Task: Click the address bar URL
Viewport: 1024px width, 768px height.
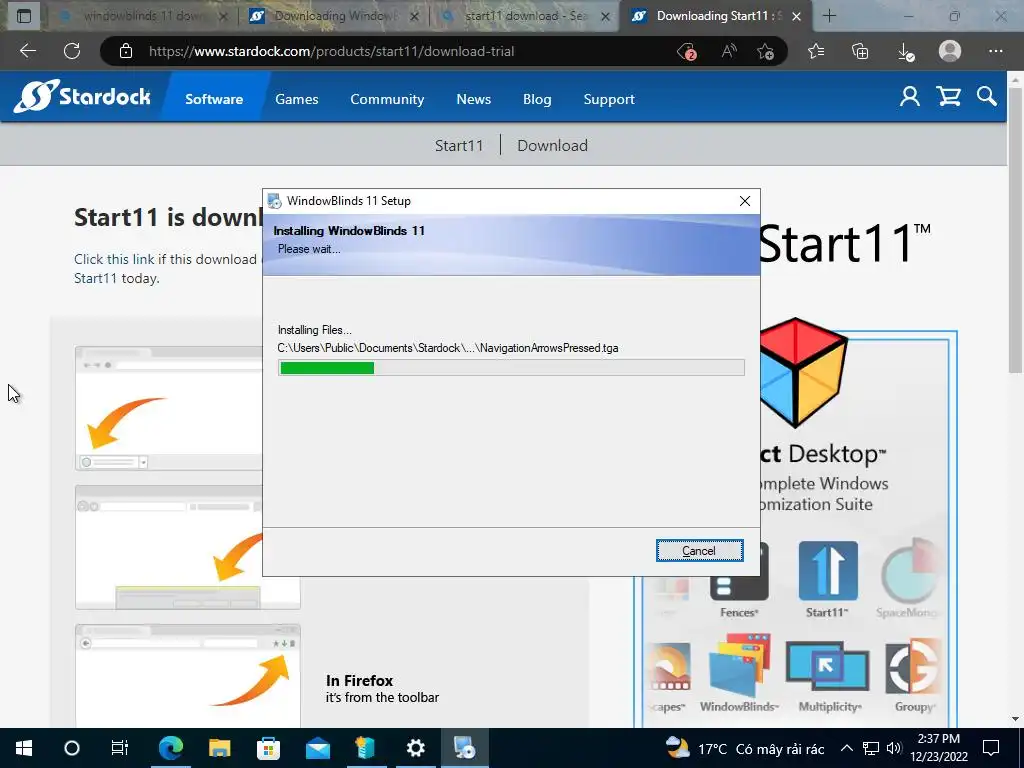Action: (331, 52)
